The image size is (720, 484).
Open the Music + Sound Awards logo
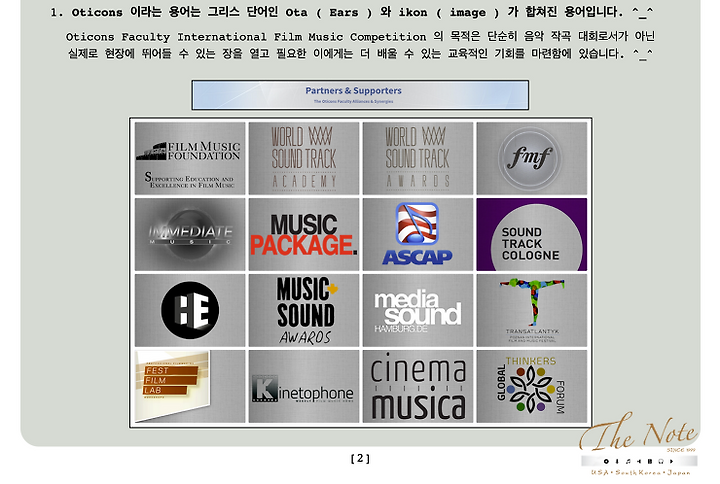(306, 310)
